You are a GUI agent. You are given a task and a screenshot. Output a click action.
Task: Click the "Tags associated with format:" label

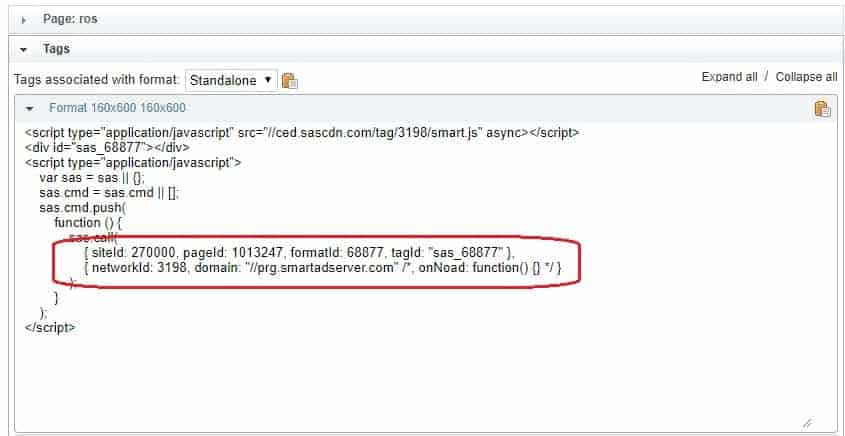point(96,80)
